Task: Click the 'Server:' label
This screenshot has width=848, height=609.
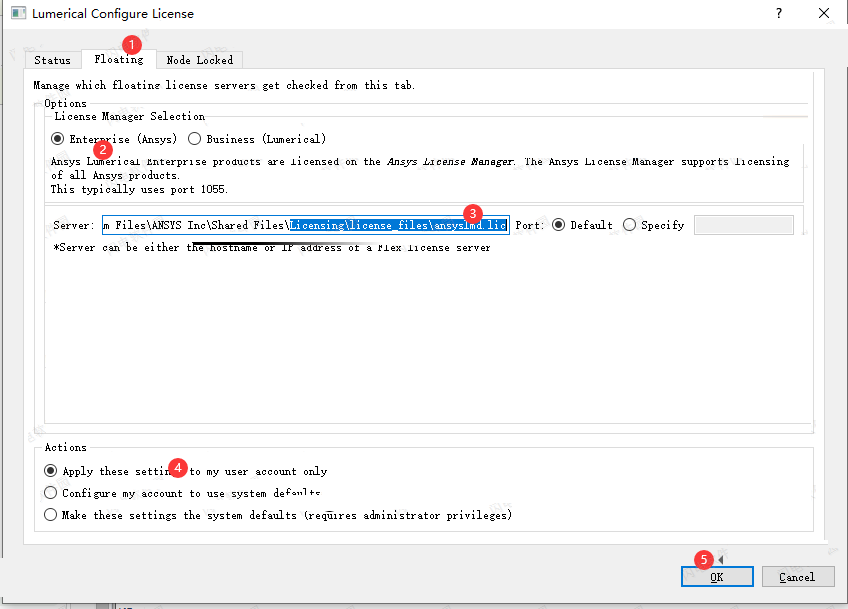Action: click(x=74, y=225)
